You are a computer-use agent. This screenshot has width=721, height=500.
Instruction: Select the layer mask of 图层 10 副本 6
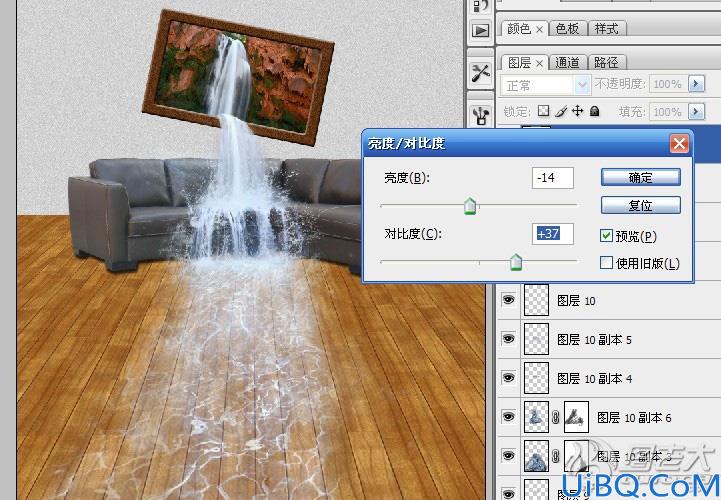[576, 417]
